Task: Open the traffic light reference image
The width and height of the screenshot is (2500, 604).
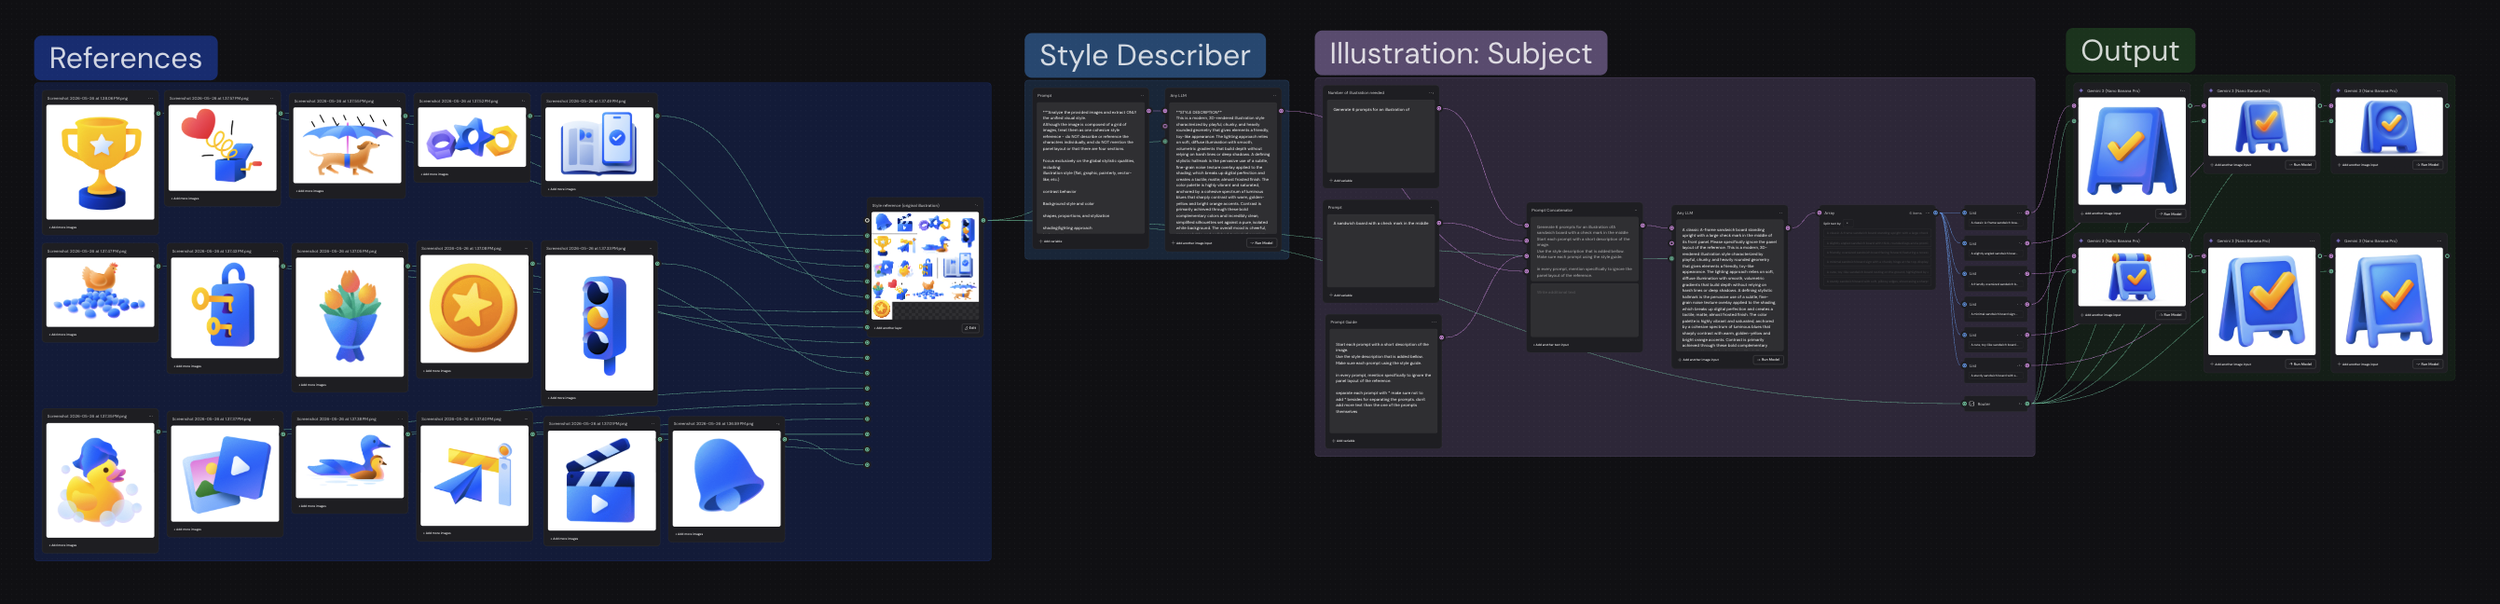Action: [599, 323]
